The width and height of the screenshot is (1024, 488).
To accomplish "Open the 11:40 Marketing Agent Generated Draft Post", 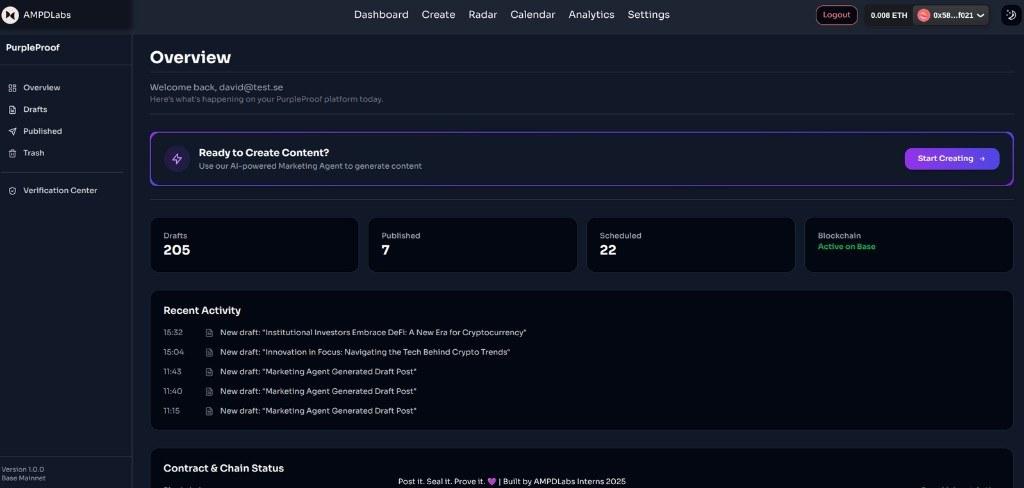I will pos(318,391).
